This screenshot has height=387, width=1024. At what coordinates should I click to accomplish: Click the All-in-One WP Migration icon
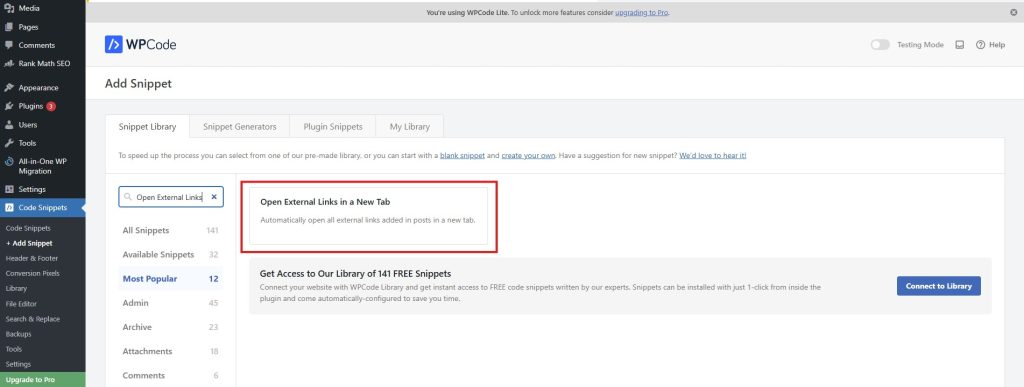tap(9, 161)
